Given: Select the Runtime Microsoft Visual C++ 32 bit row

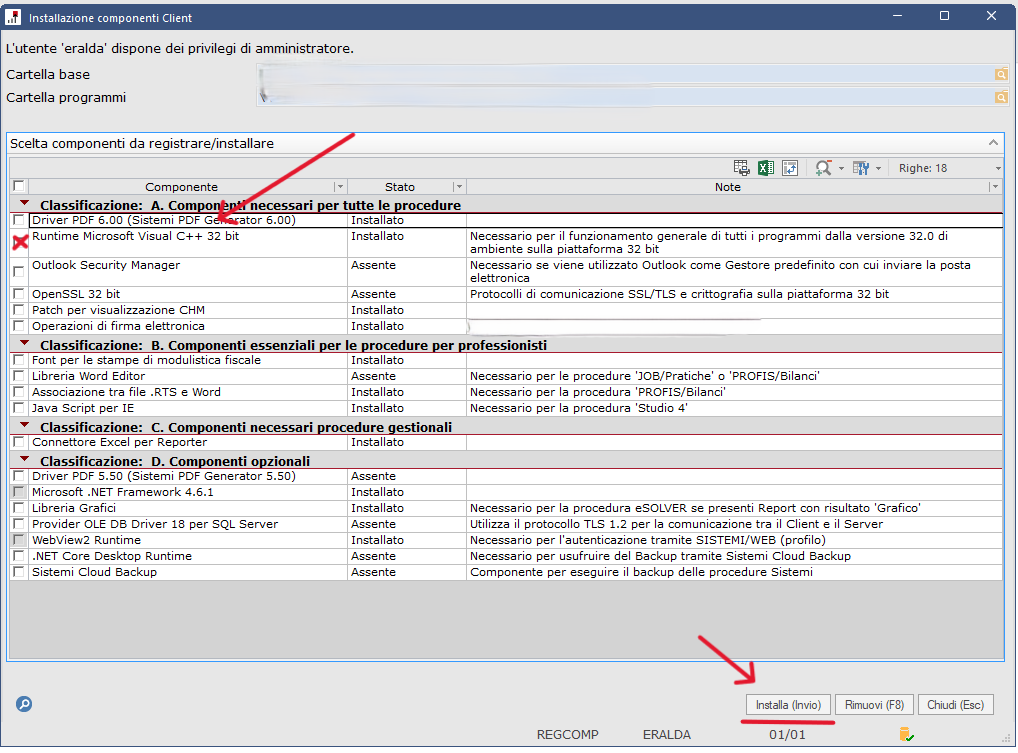Looking at the screenshot, I should [x=506, y=242].
